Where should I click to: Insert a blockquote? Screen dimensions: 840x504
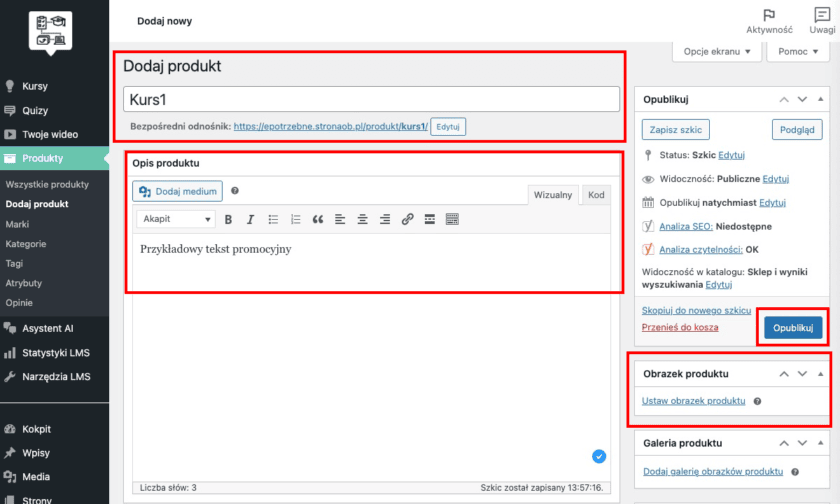click(x=318, y=219)
